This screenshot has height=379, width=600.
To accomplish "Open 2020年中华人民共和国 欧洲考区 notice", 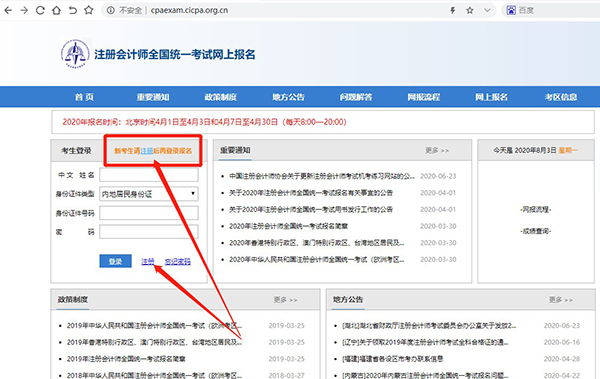I will pos(316,260).
